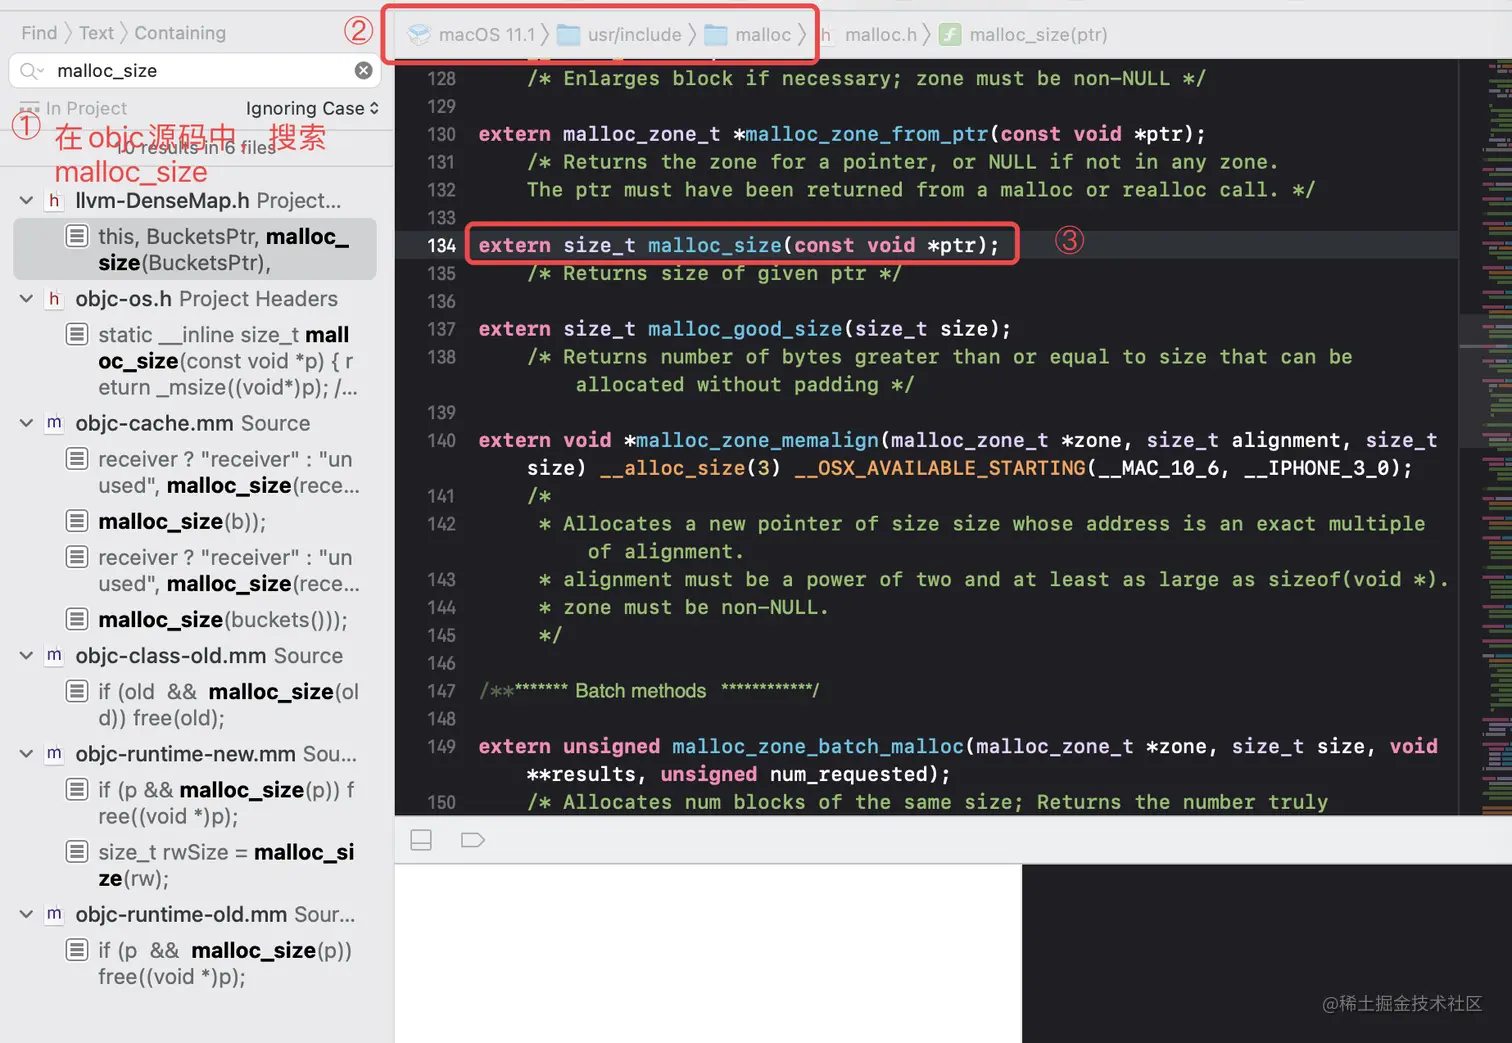Click the source file icon for objc-runtime-old.mm
Screen dimensions: 1512x1043
tap(54, 914)
